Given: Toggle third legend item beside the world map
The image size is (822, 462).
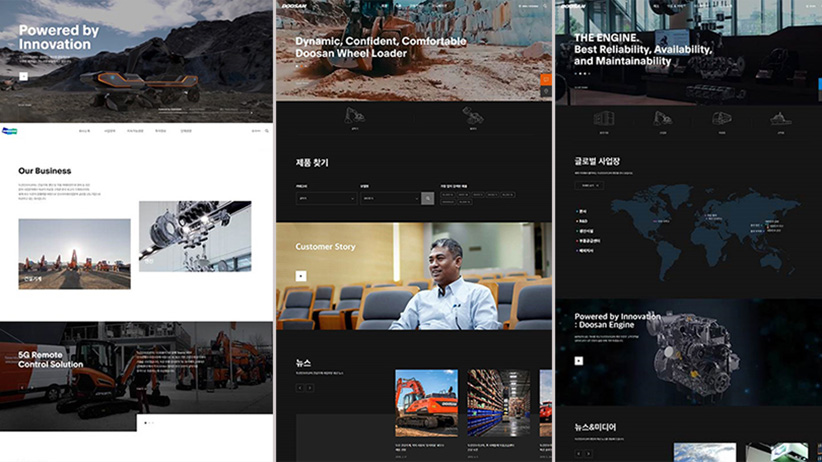Looking at the screenshot, I should 585,231.
